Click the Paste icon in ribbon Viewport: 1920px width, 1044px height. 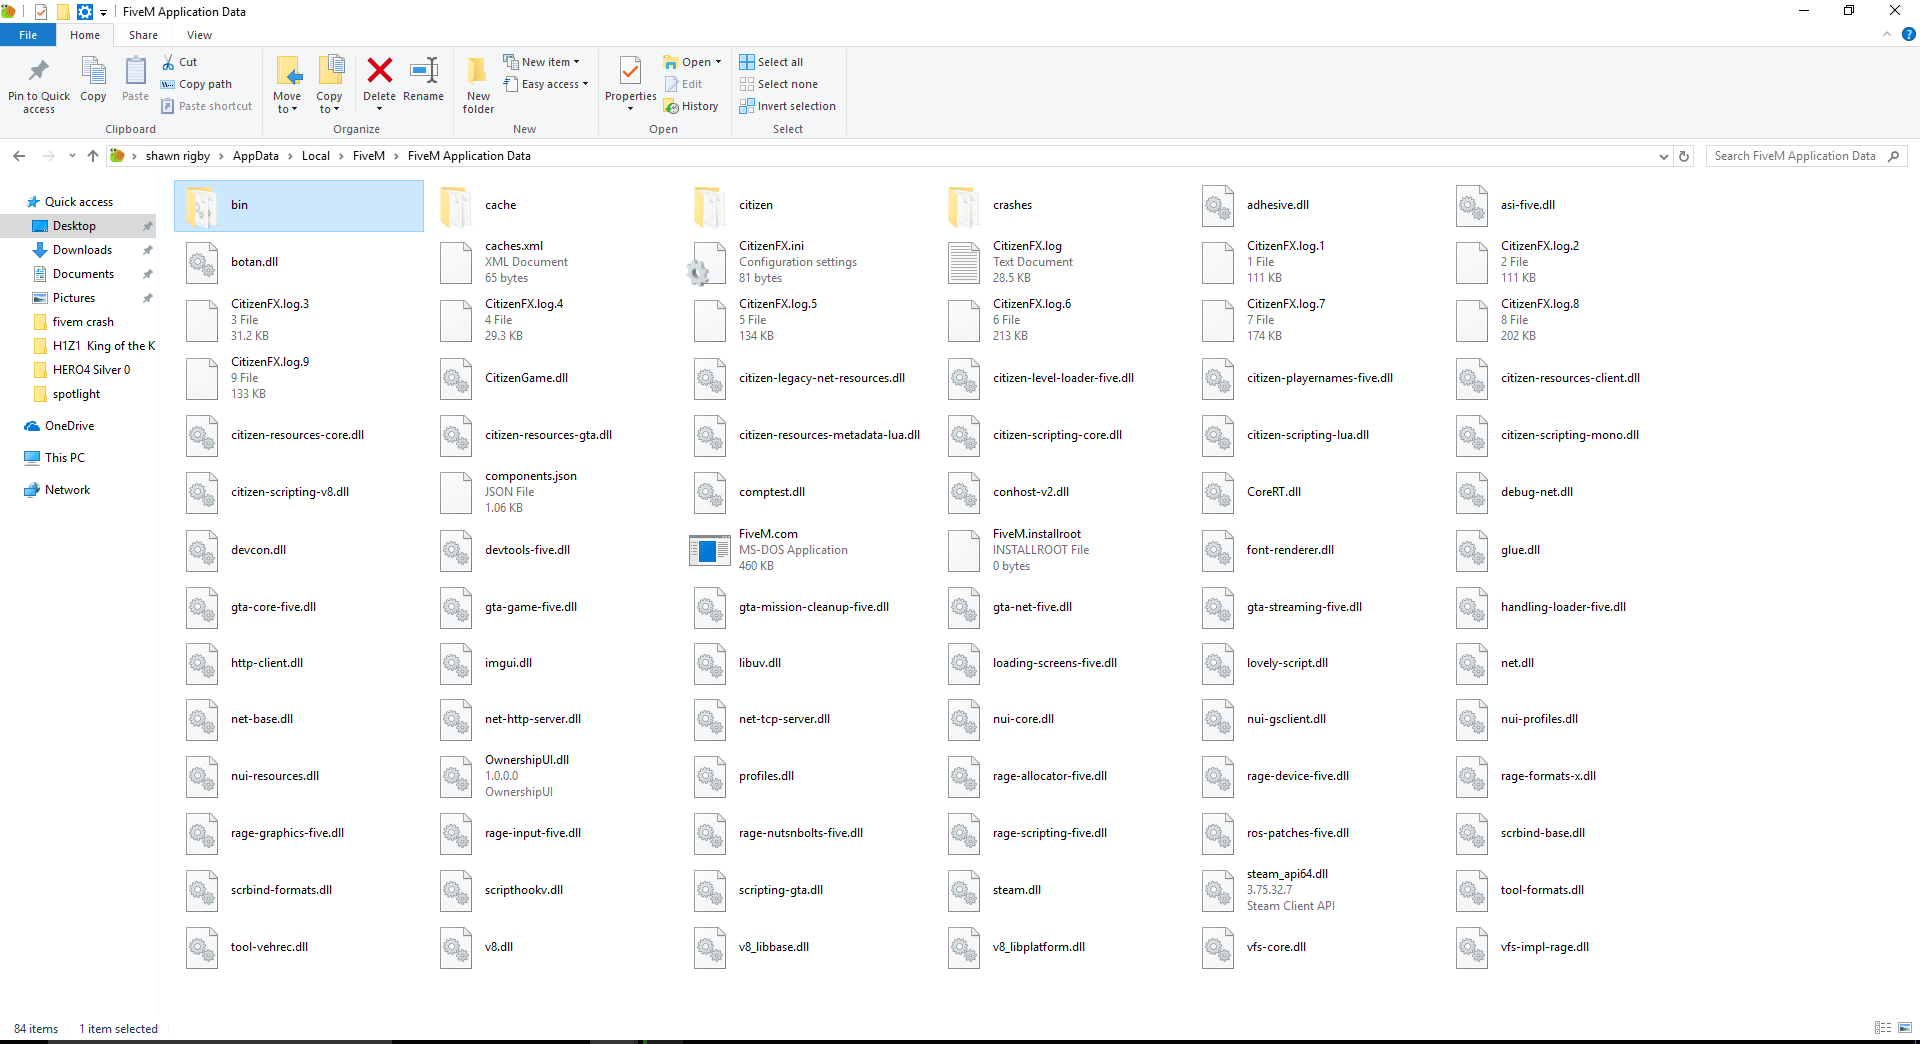click(x=135, y=71)
